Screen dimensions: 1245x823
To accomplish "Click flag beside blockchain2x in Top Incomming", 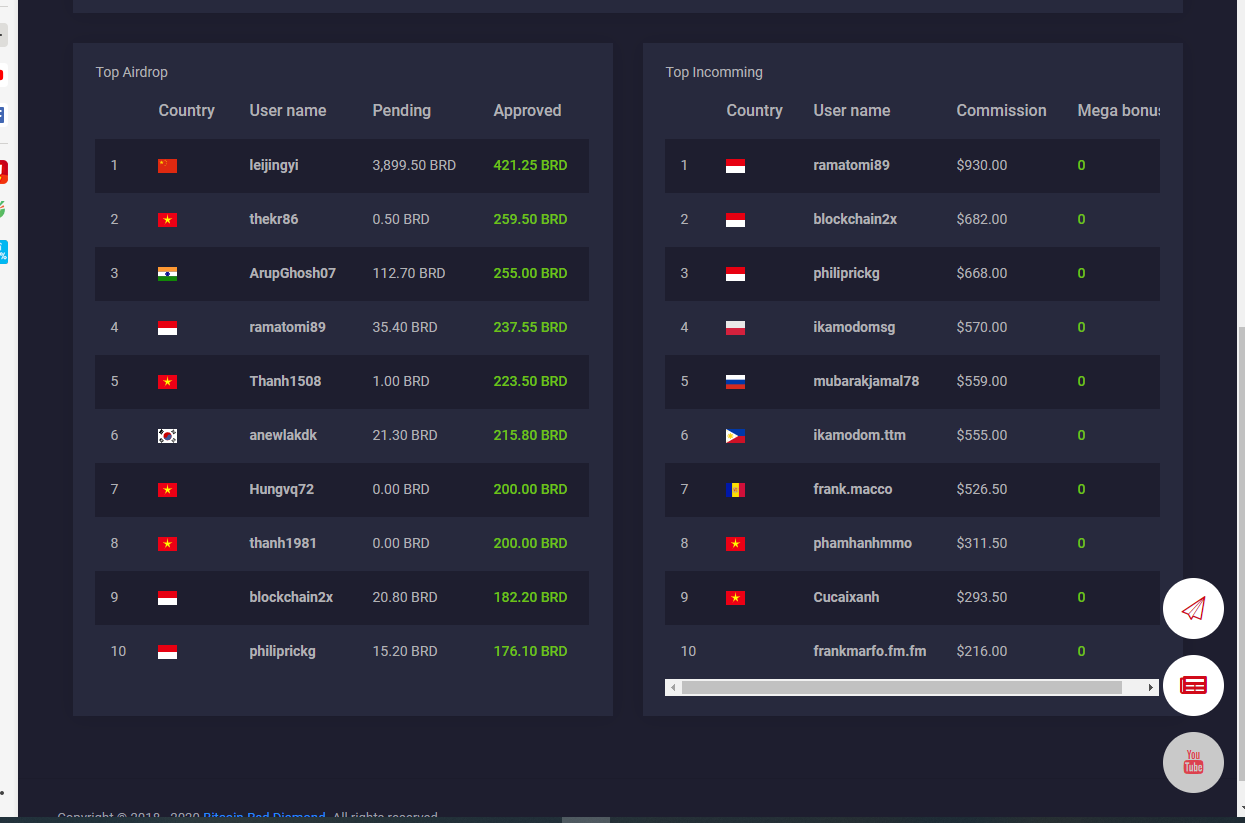I will 735,220.
